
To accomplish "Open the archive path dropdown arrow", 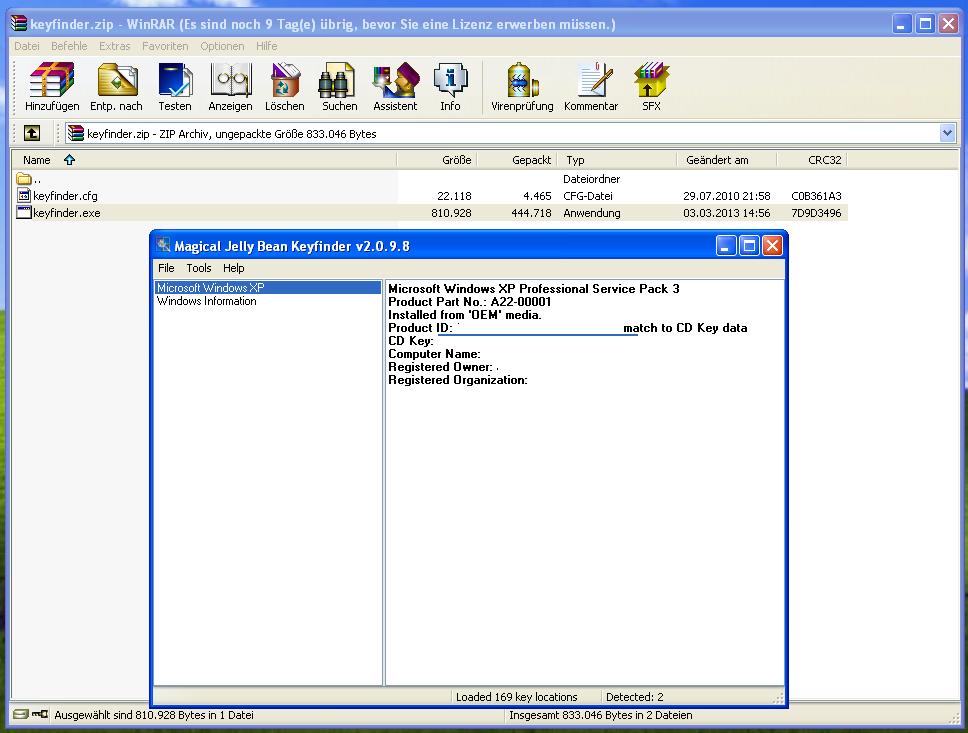I will tap(948, 133).
